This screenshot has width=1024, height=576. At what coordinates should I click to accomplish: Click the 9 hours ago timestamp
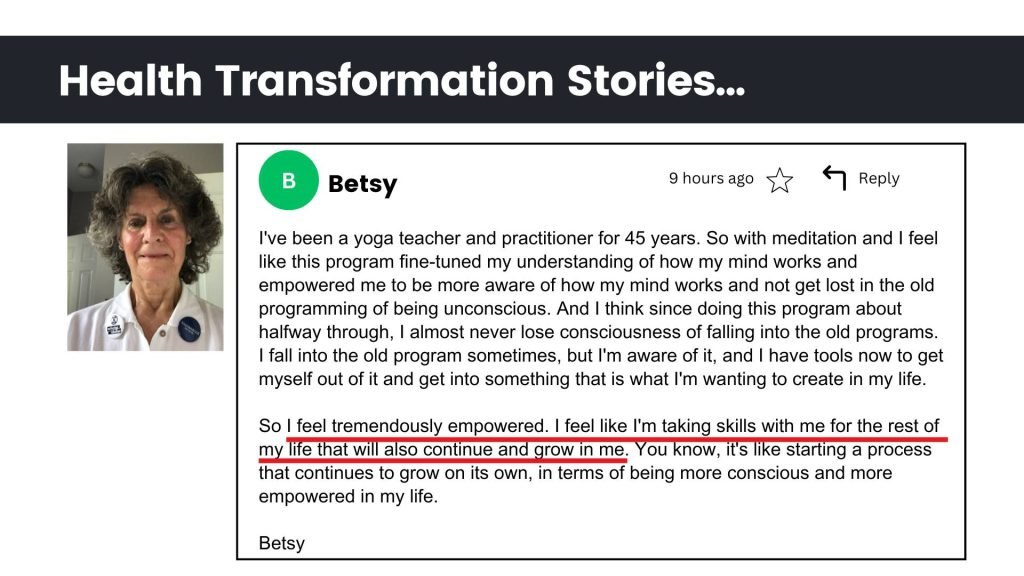pos(711,178)
